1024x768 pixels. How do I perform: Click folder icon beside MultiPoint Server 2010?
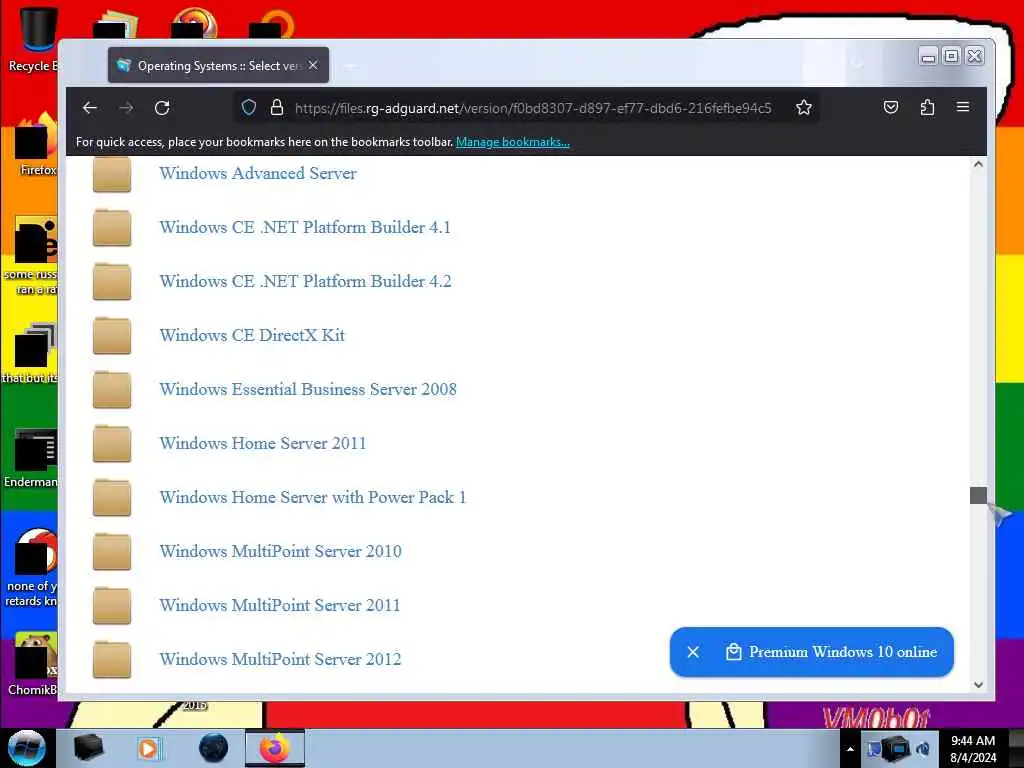click(112, 552)
